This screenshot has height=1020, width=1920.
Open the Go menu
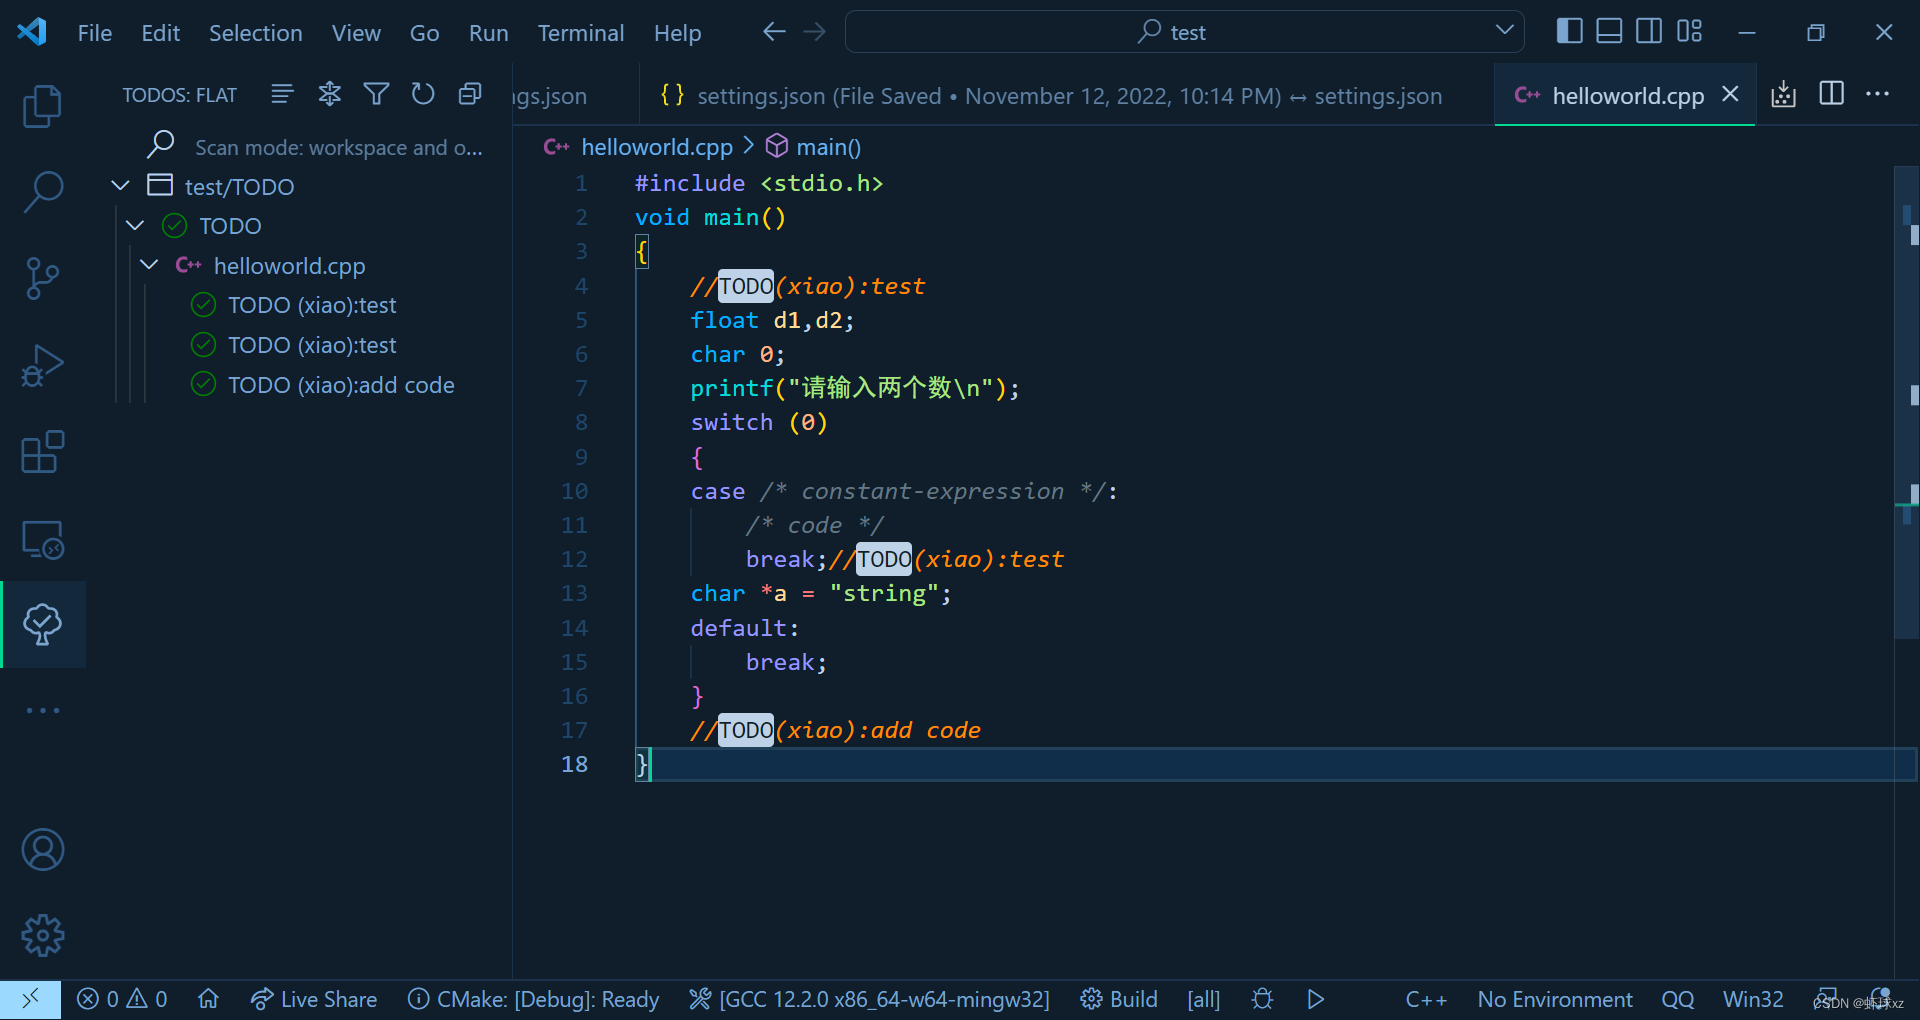(424, 33)
